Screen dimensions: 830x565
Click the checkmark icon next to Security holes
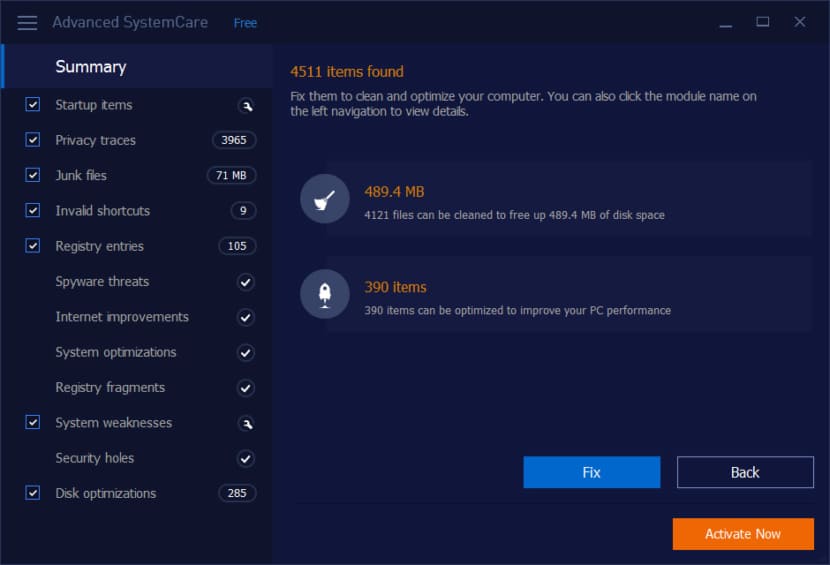pyautogui.click(x=246, y=459)
